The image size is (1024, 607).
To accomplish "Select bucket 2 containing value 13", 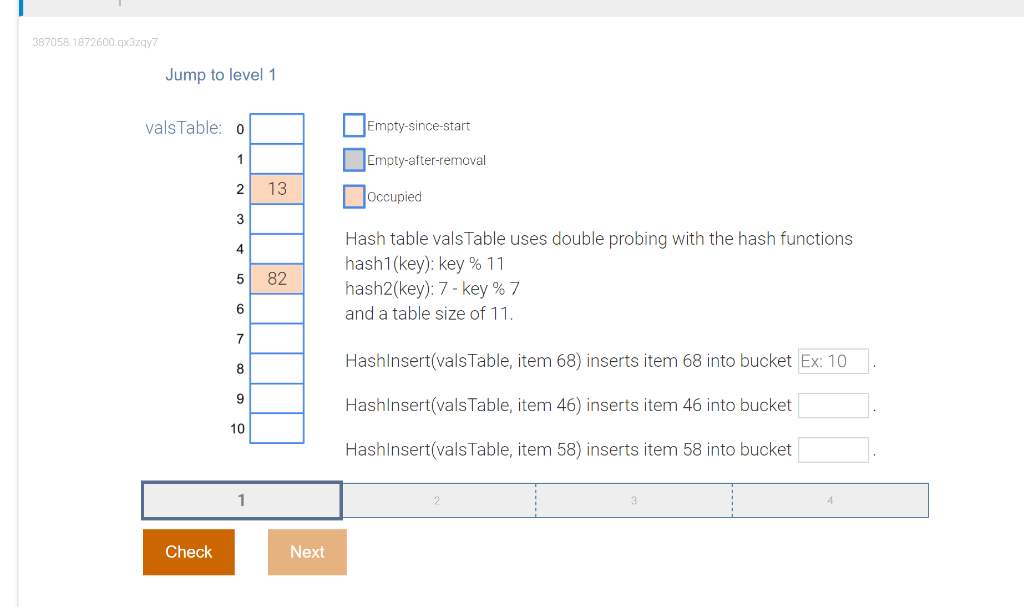I will coord(277,189).
